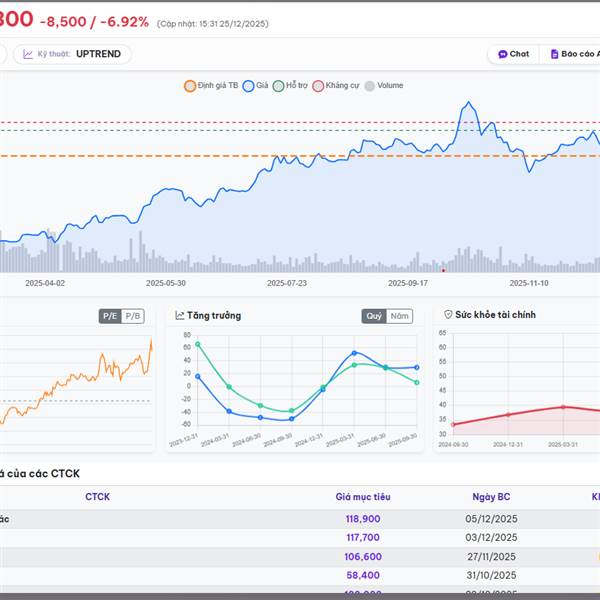600x600 pixels.
Task: Sort by the CTCK column header
Action: (x=97, y=496)
